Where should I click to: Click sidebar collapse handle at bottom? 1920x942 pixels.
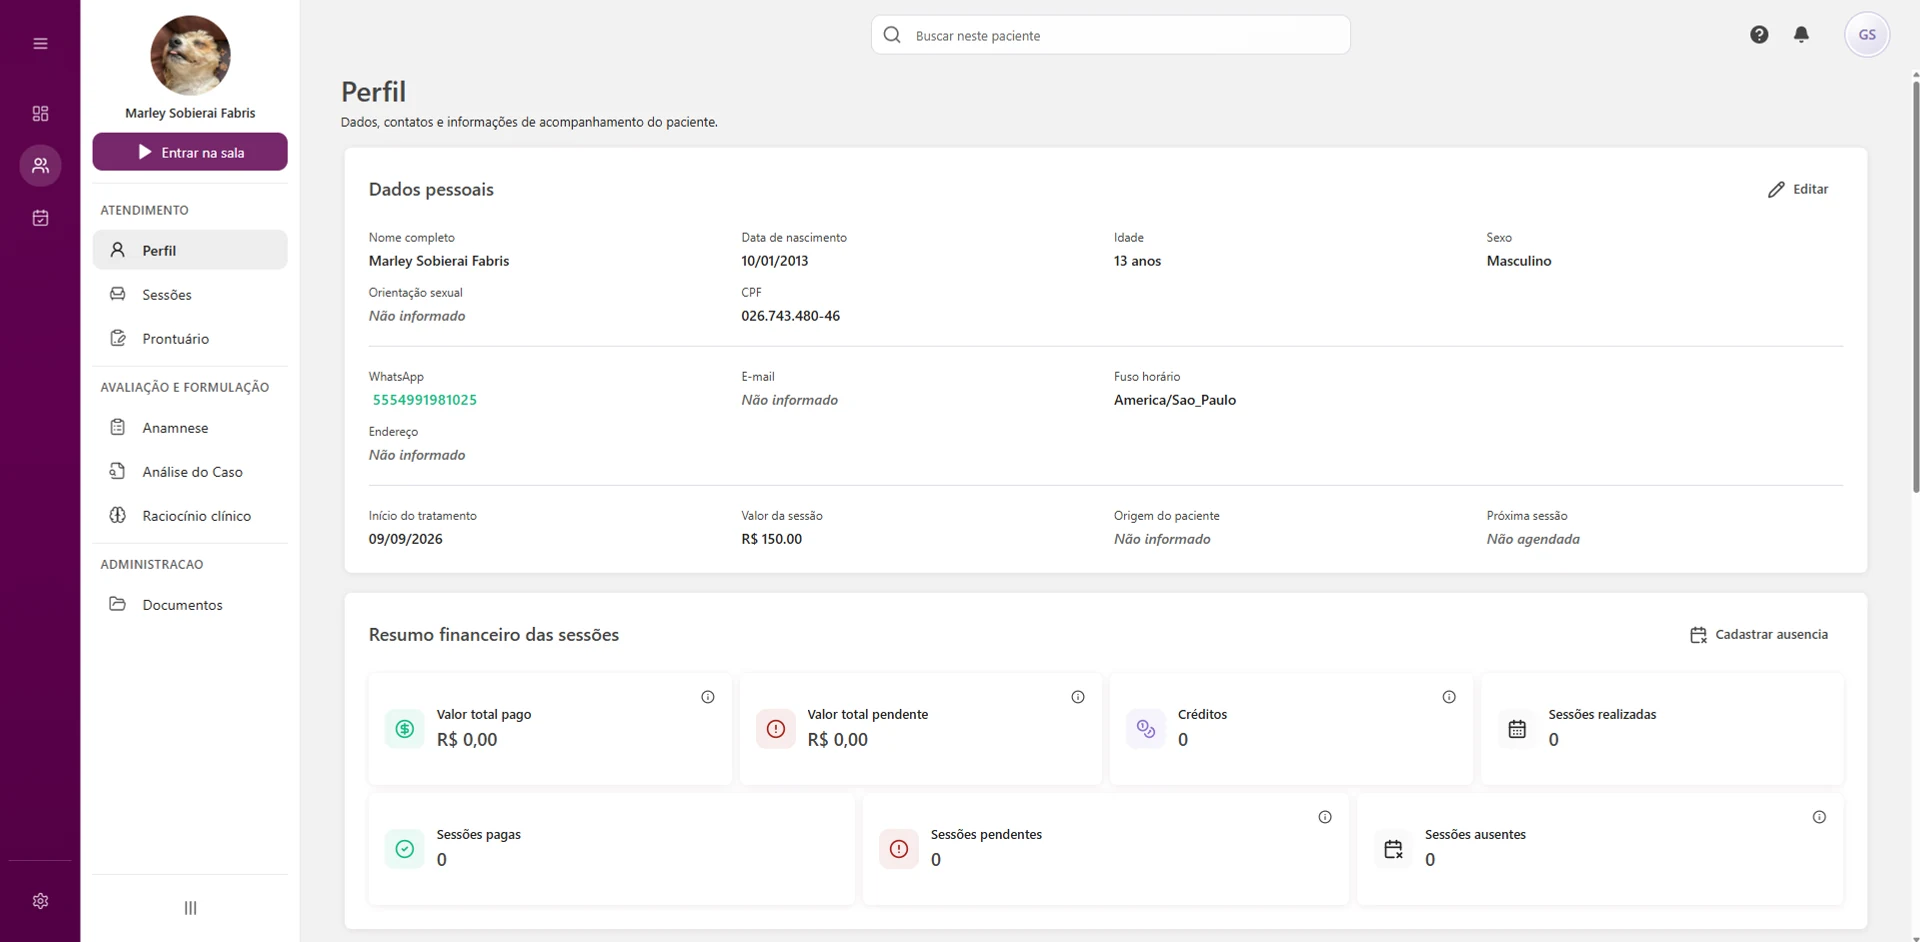pyautogui.click(x=190, y=908)
